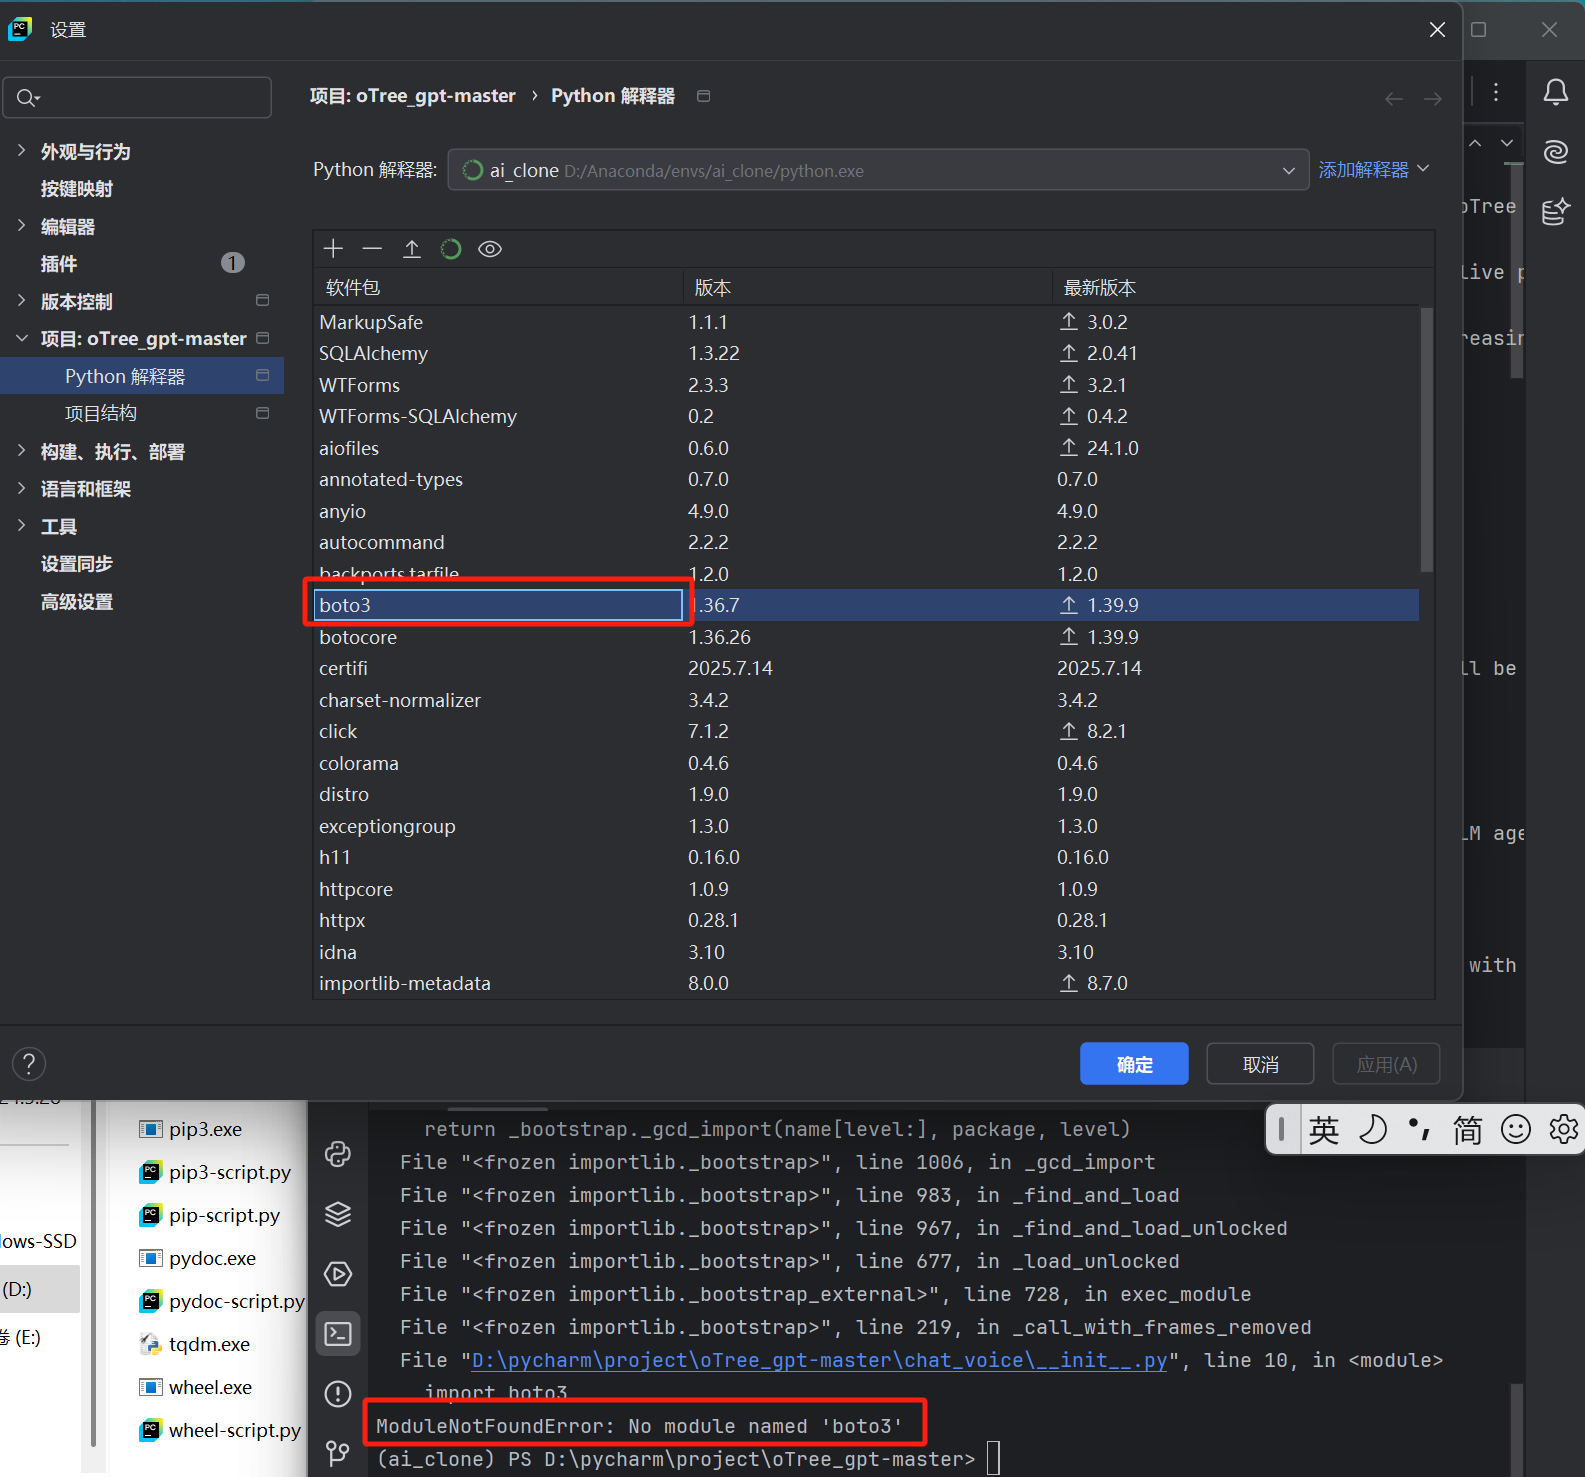Click the 取消 button
Image resolution: width=1585 pixels, height=1477 pixels.
click(x=1259, y=1064)
